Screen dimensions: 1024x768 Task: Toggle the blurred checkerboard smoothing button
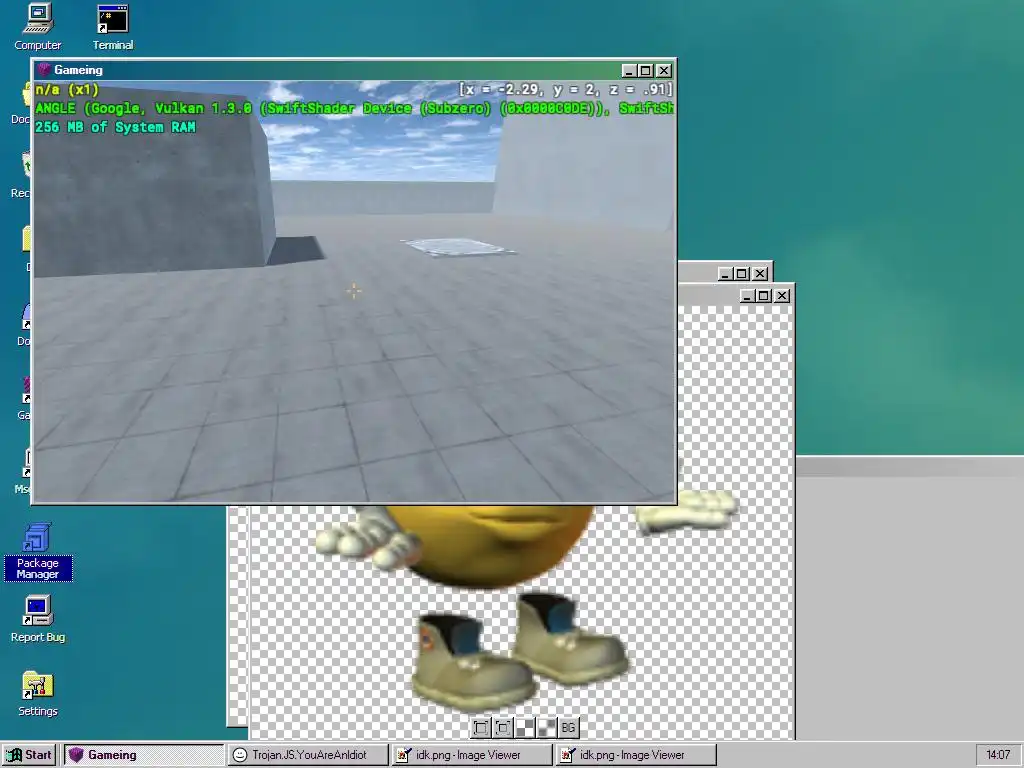547,728
